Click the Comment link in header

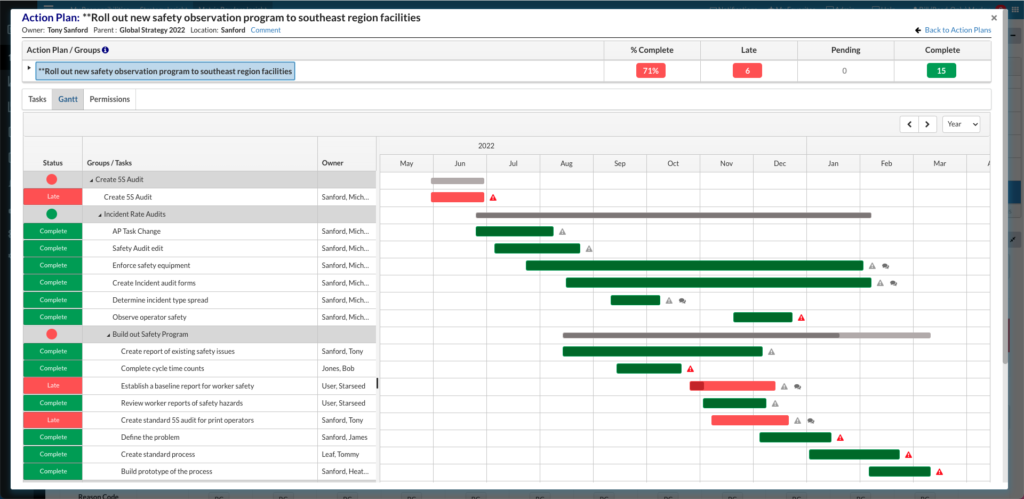point(265,30)
